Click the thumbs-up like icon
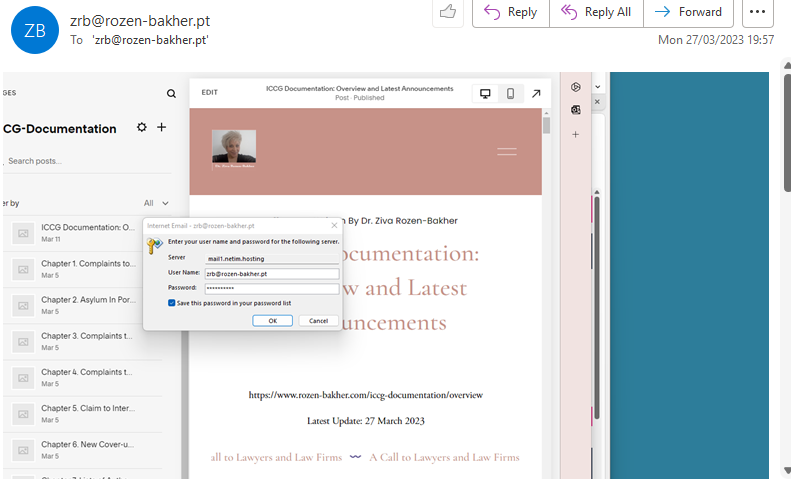This screenshot has height=481, width=791. coord(447,12)
